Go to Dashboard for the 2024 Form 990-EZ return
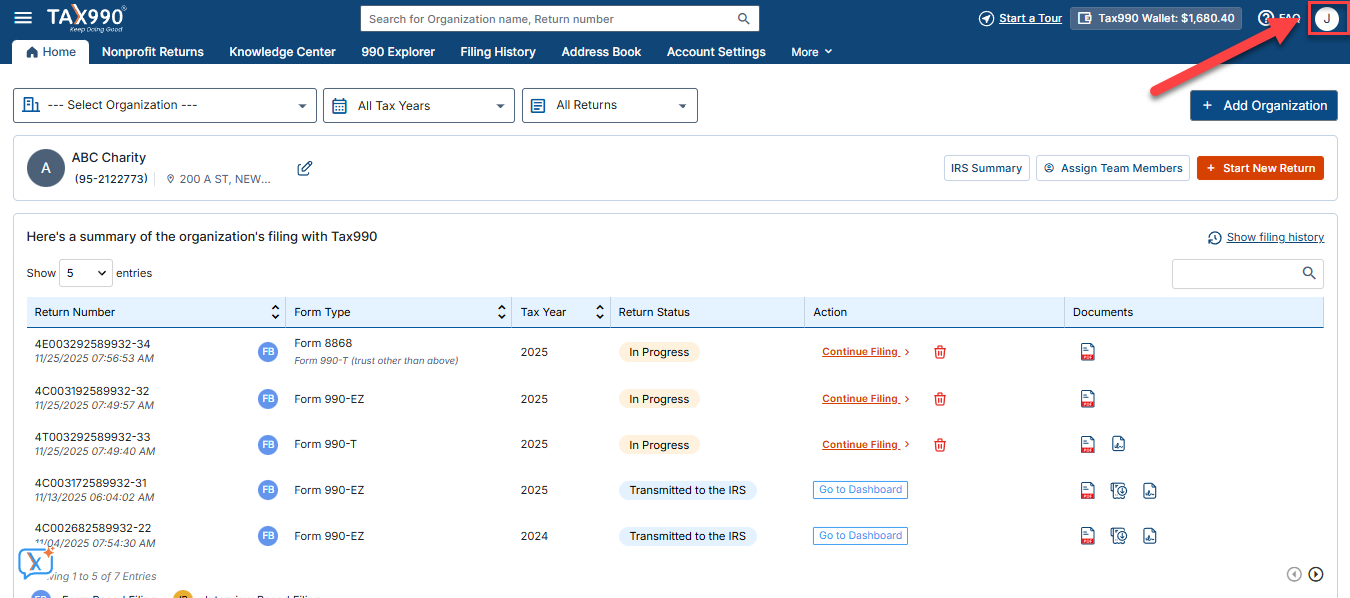 tap(860, 536)
